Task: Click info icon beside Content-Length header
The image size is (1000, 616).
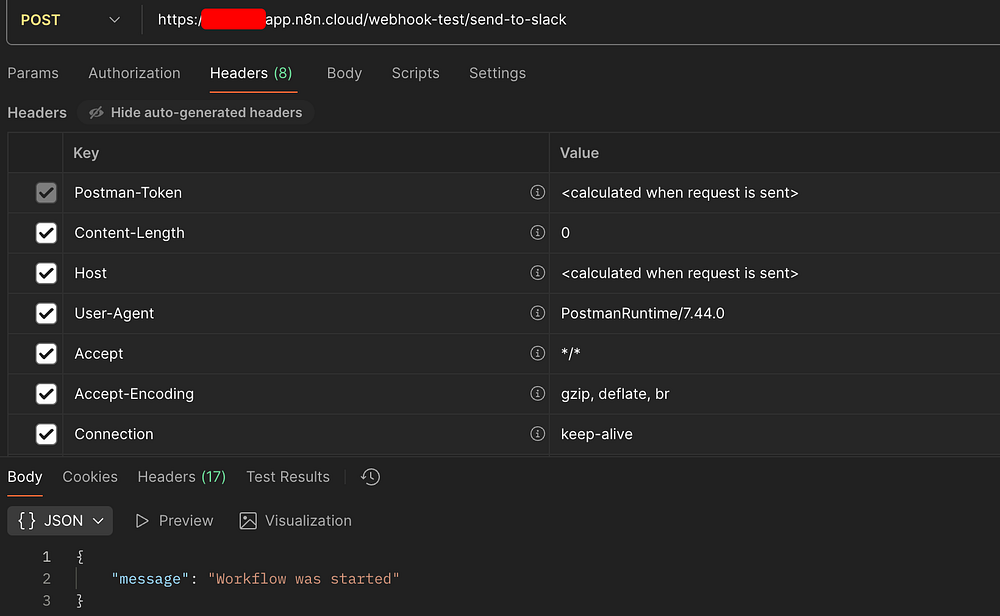Action: click(x=537, y=233)
